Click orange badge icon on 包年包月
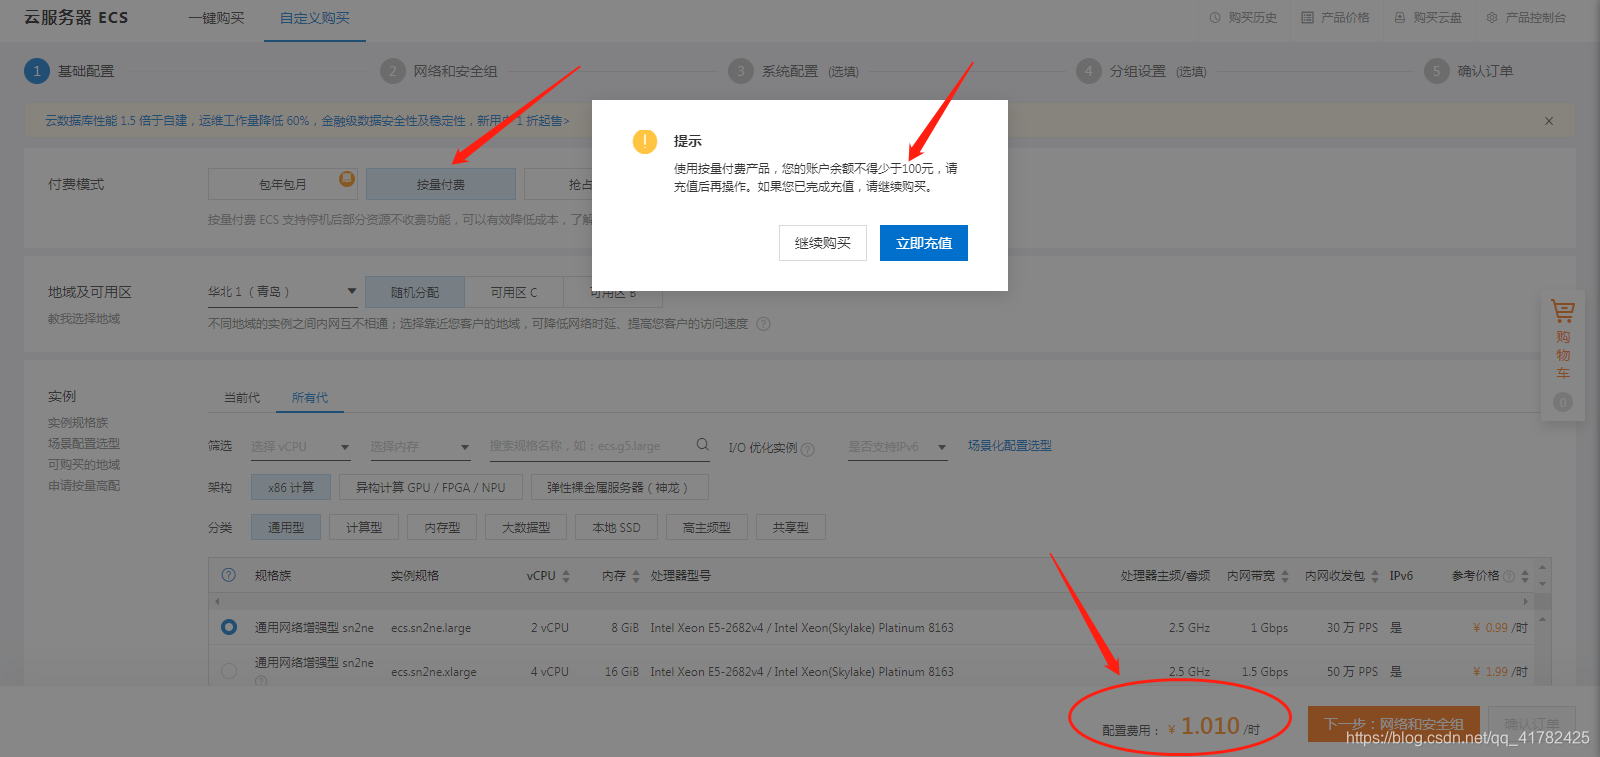Image resolution: width=1600 pixels, height=757 pixels. [x=347, y=179]
